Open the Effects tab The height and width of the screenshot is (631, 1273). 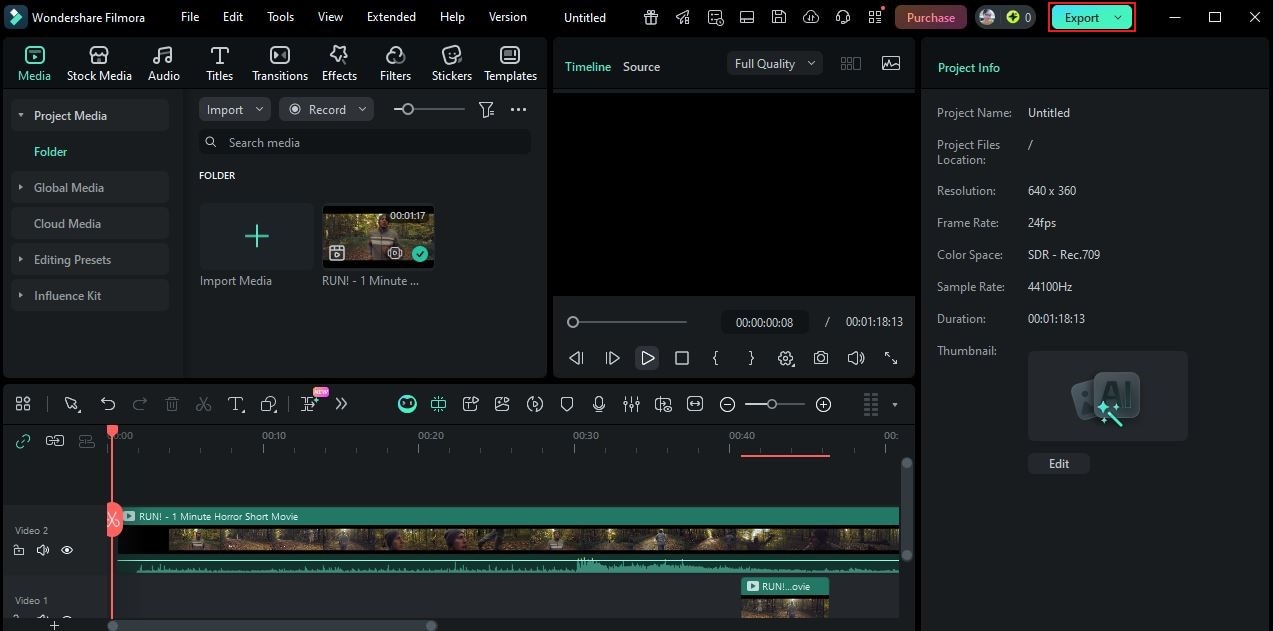339,64
